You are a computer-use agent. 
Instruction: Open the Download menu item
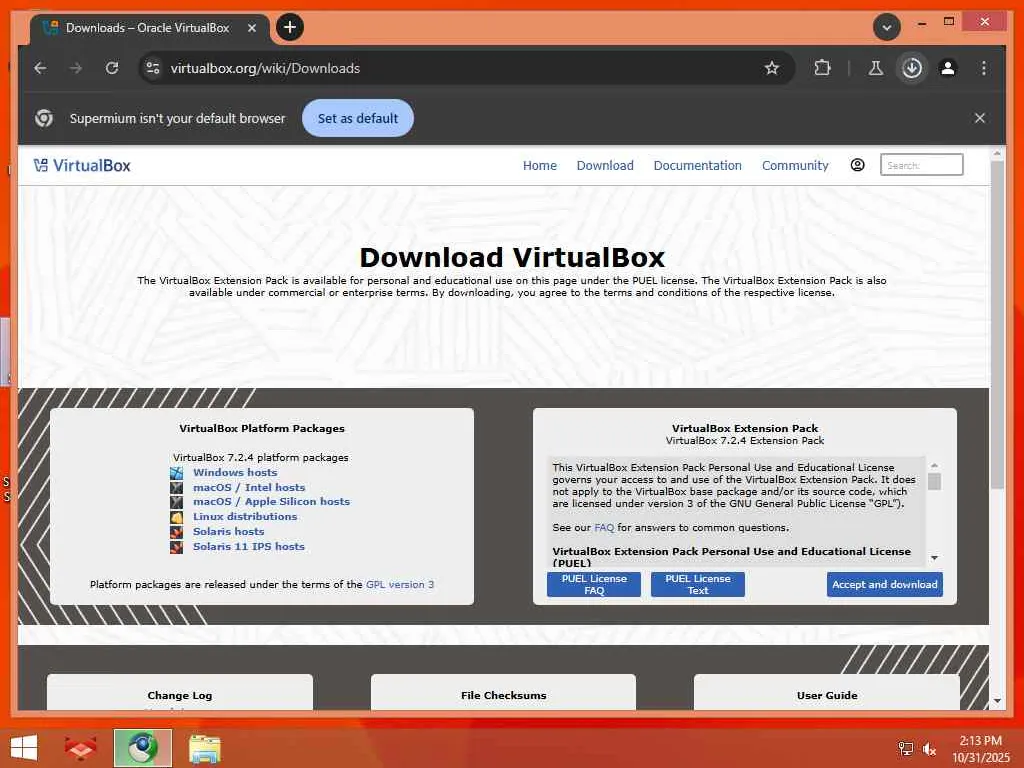pos(605,166)
